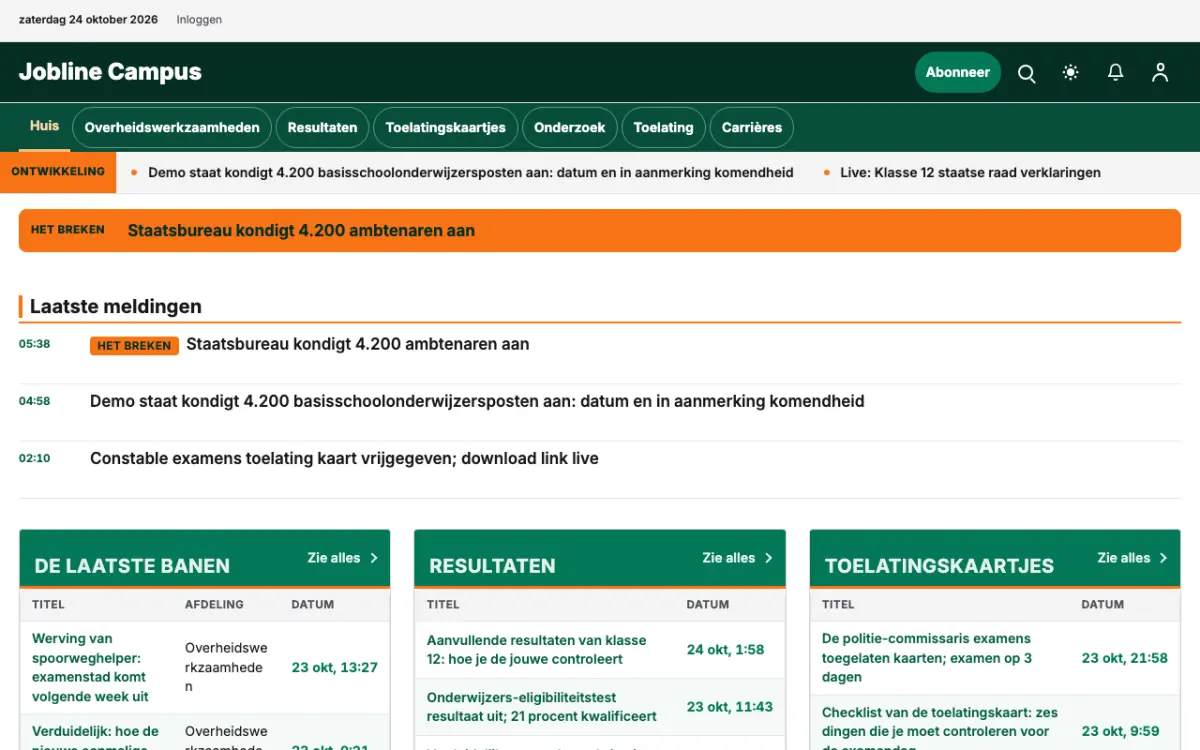Click the 23 okt, 21:58 date cell

coord(1125,658)
